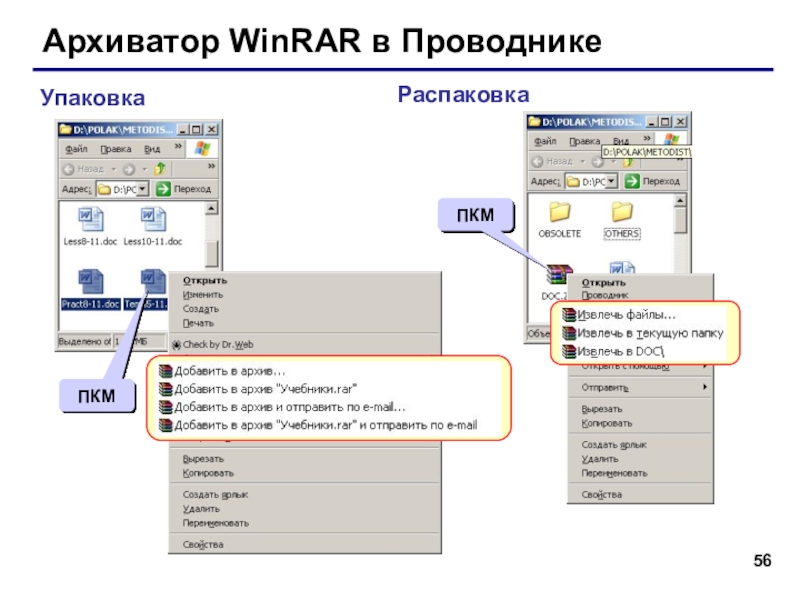Choose 'Добавить в архив "Учебники.rar"' entry

coord(257,389)
